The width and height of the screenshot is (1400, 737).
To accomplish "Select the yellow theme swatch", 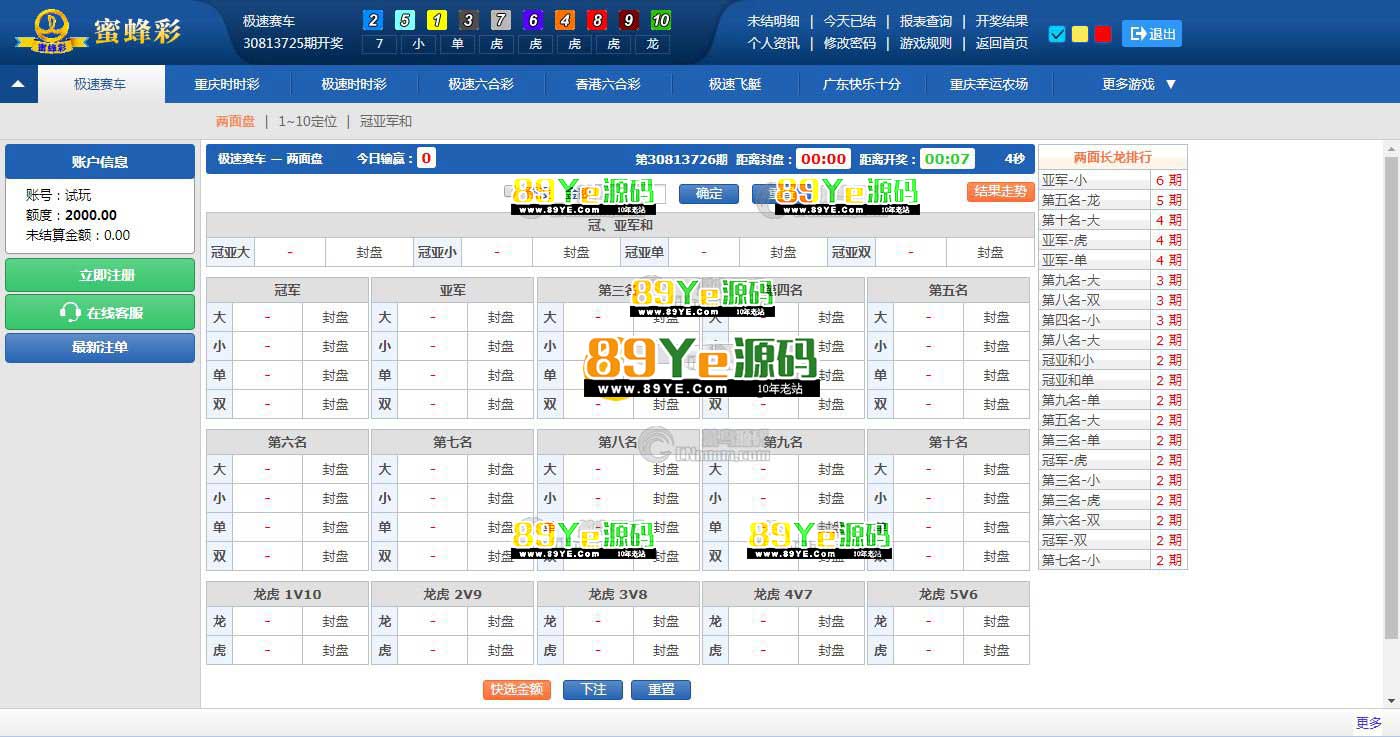I will click(x=1080, y=34).
